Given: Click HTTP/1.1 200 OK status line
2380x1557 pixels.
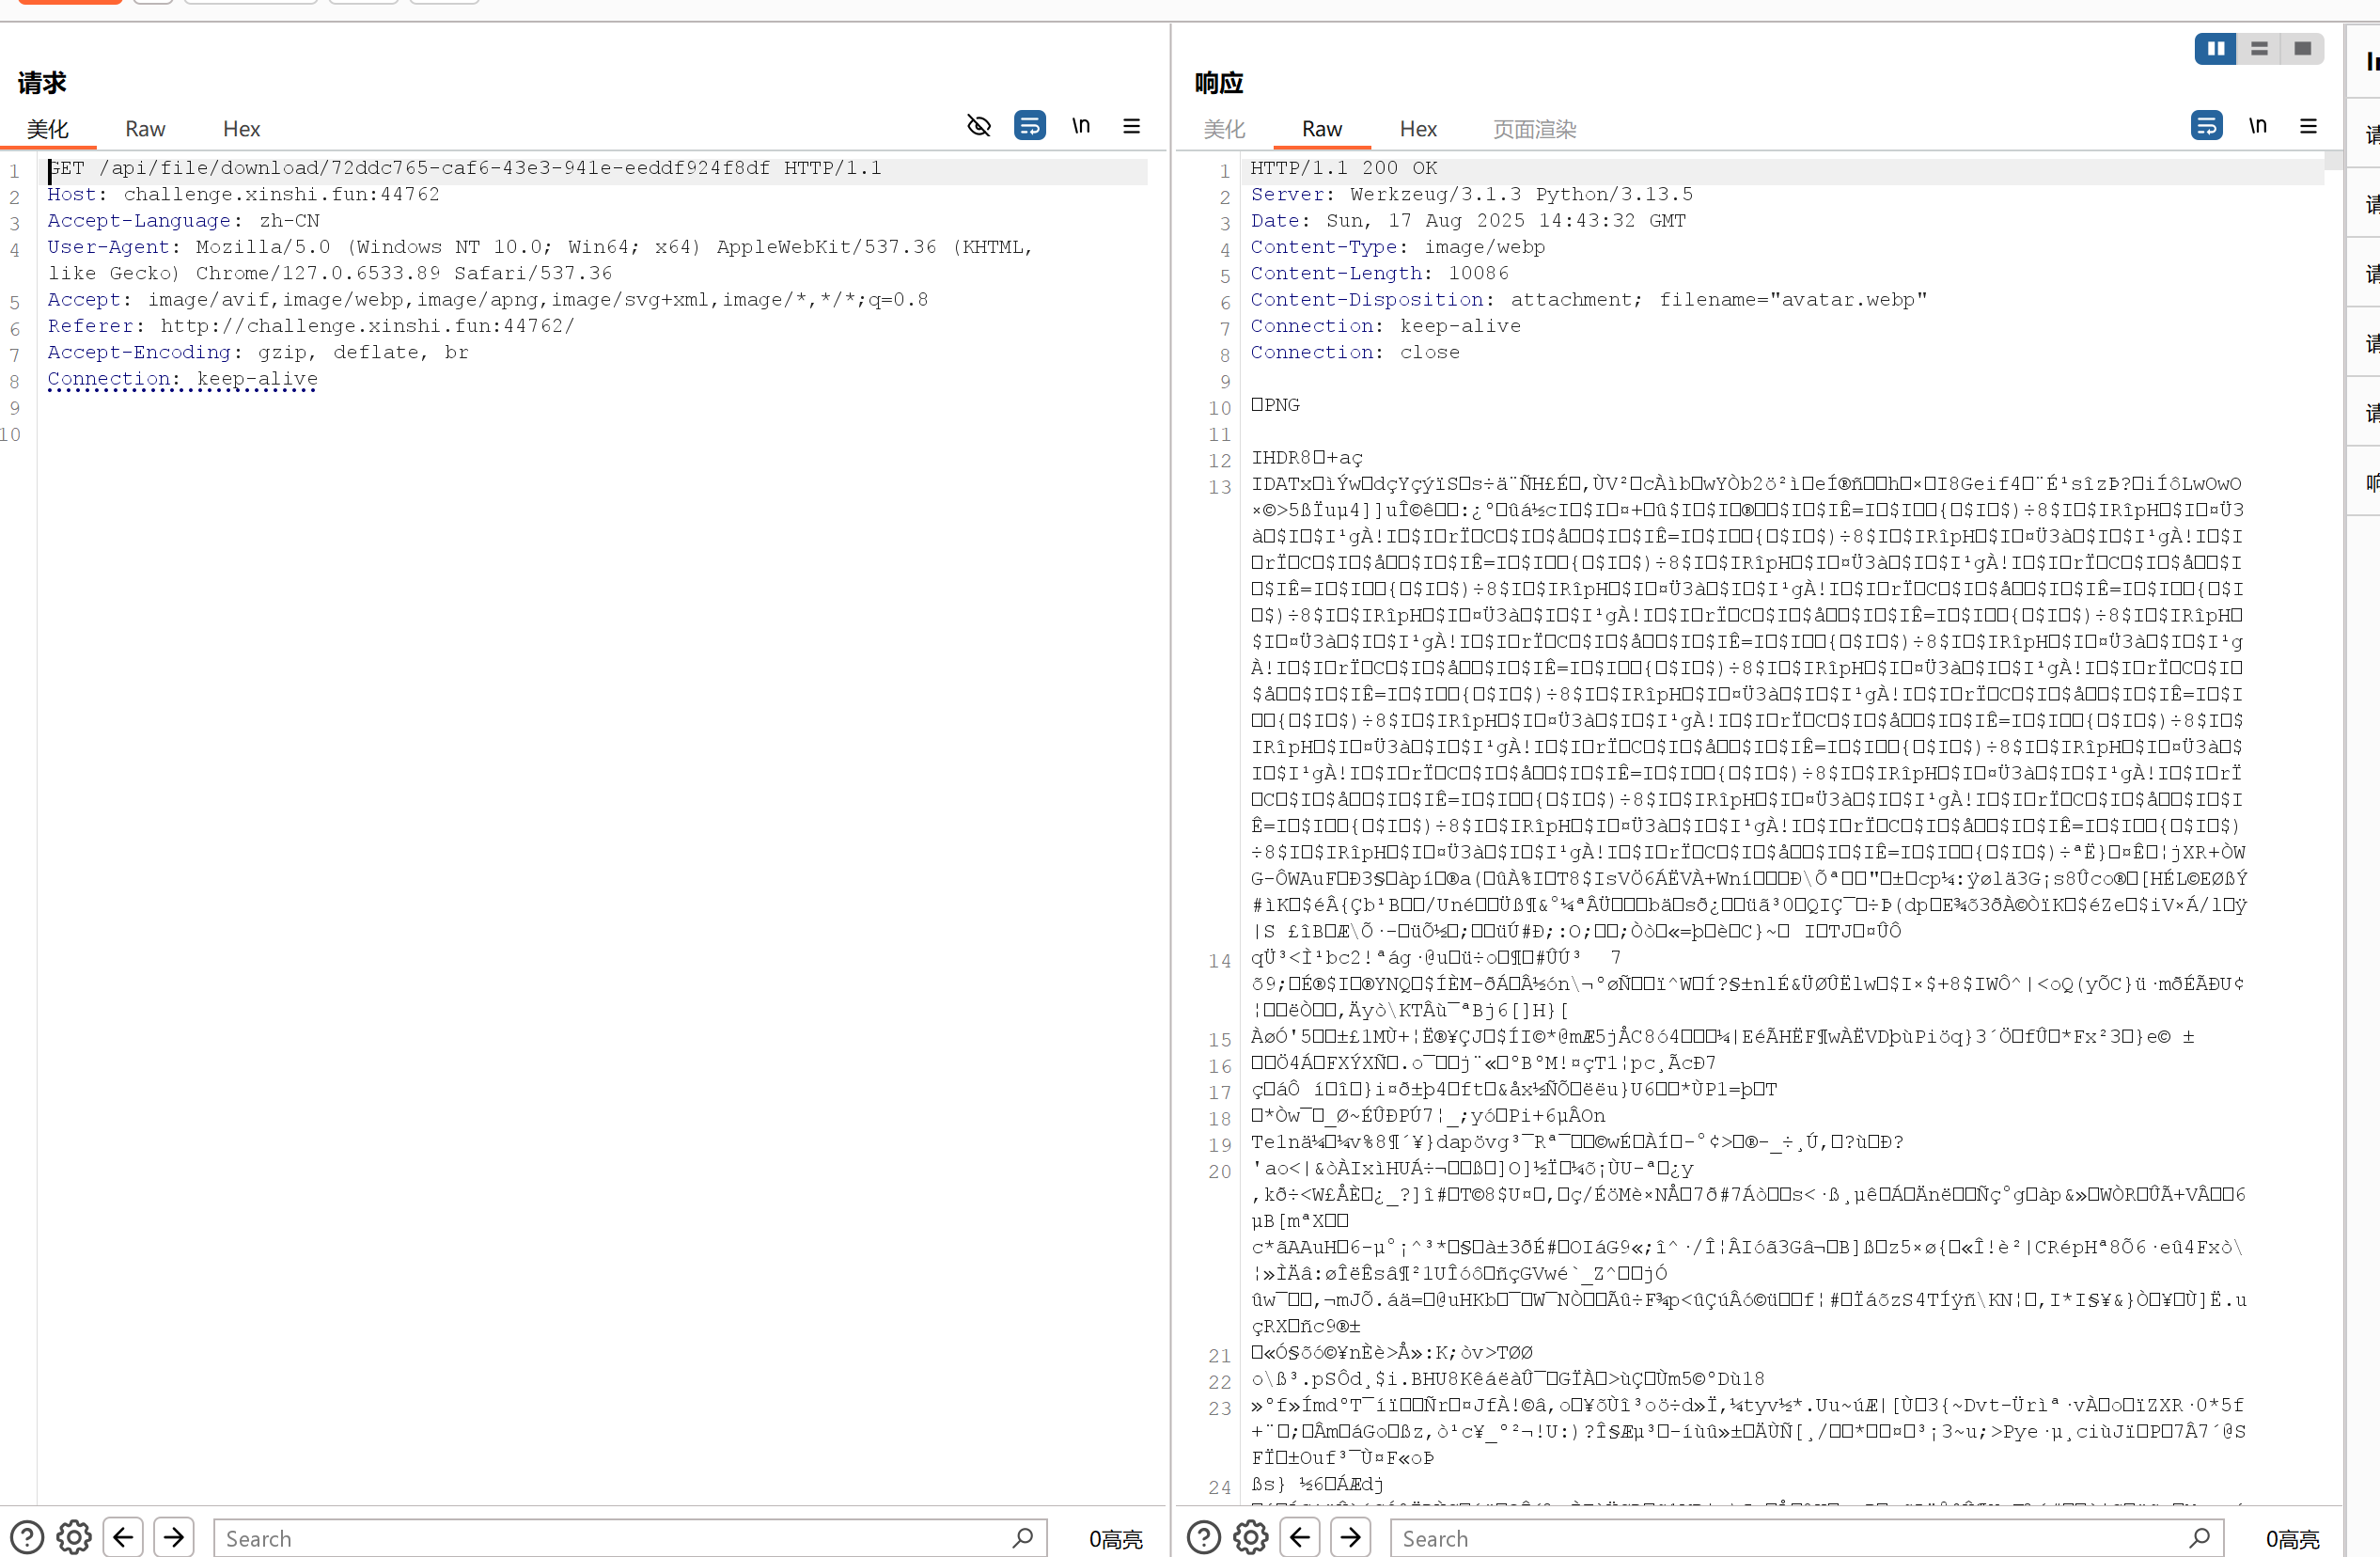Looking at the screenshot, I should click(1344, 168).
